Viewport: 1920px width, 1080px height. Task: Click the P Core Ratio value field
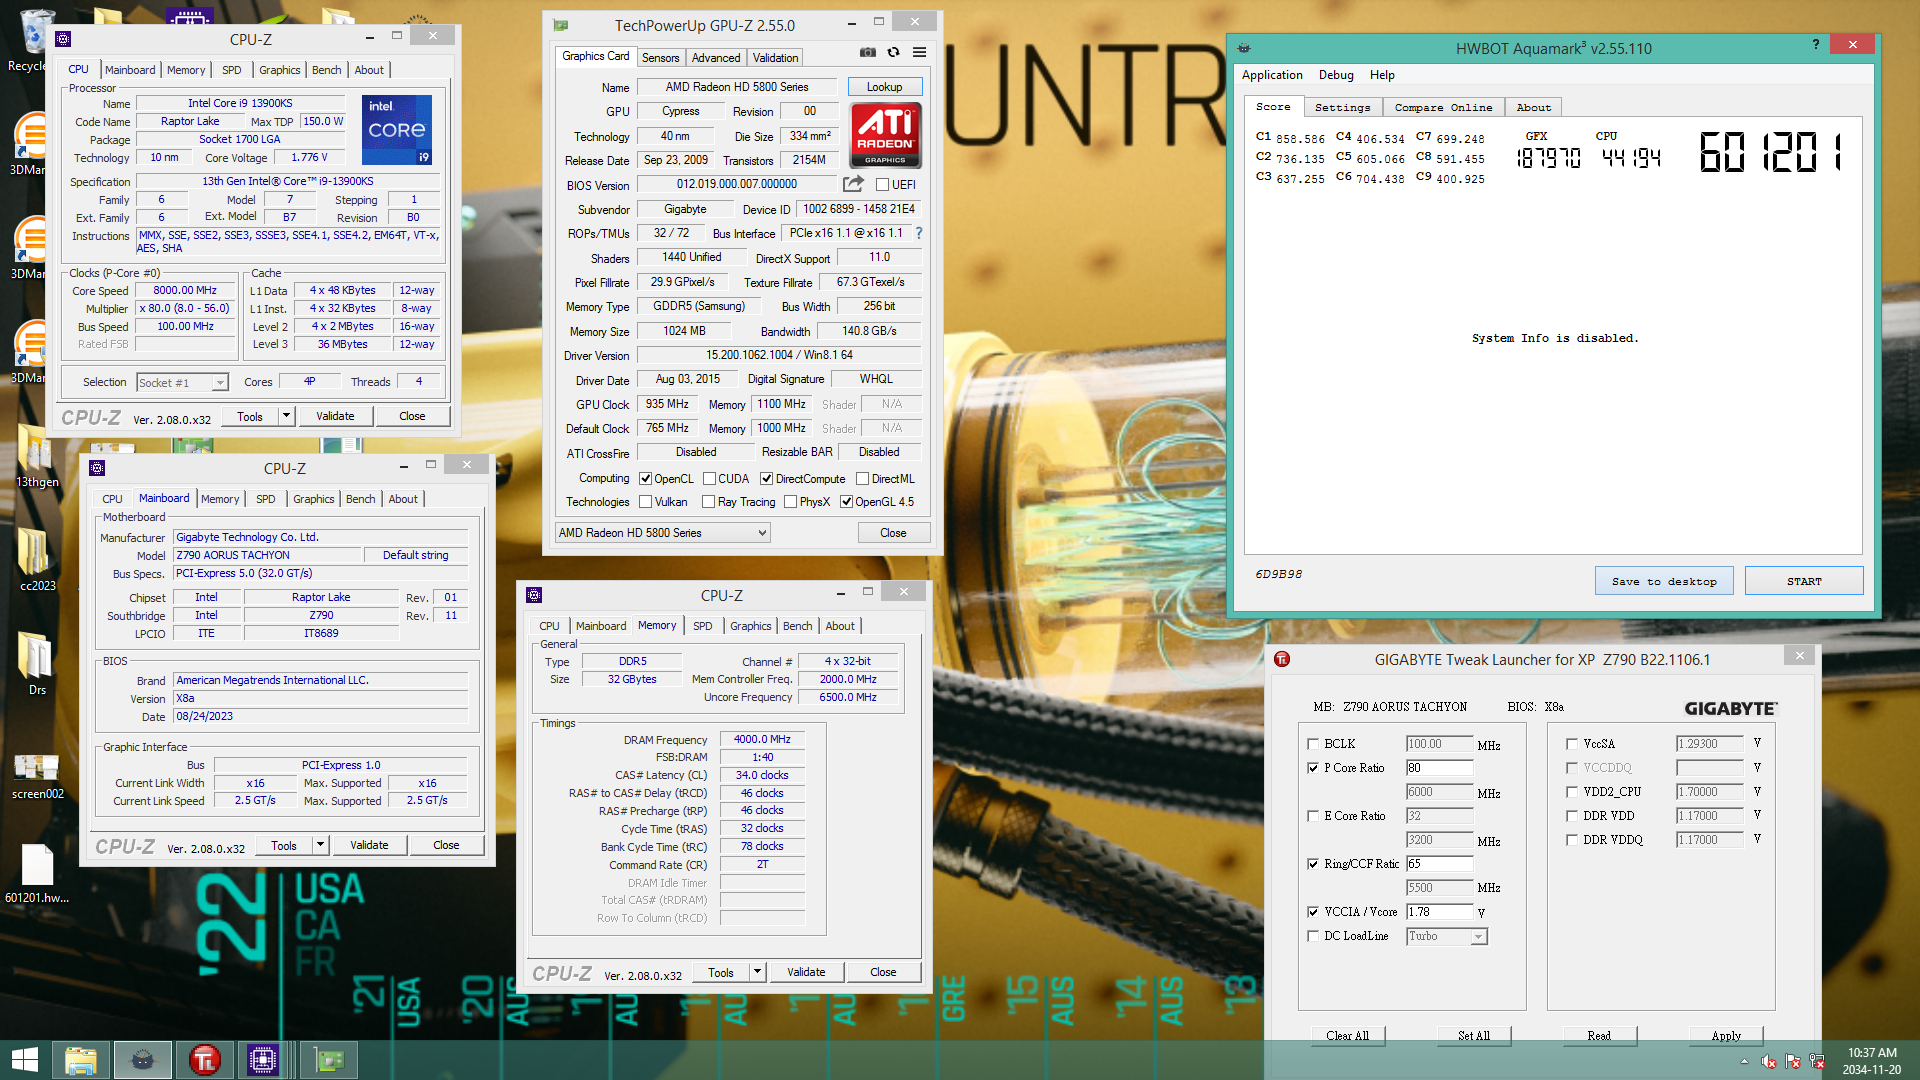[x=1439, y=768]
